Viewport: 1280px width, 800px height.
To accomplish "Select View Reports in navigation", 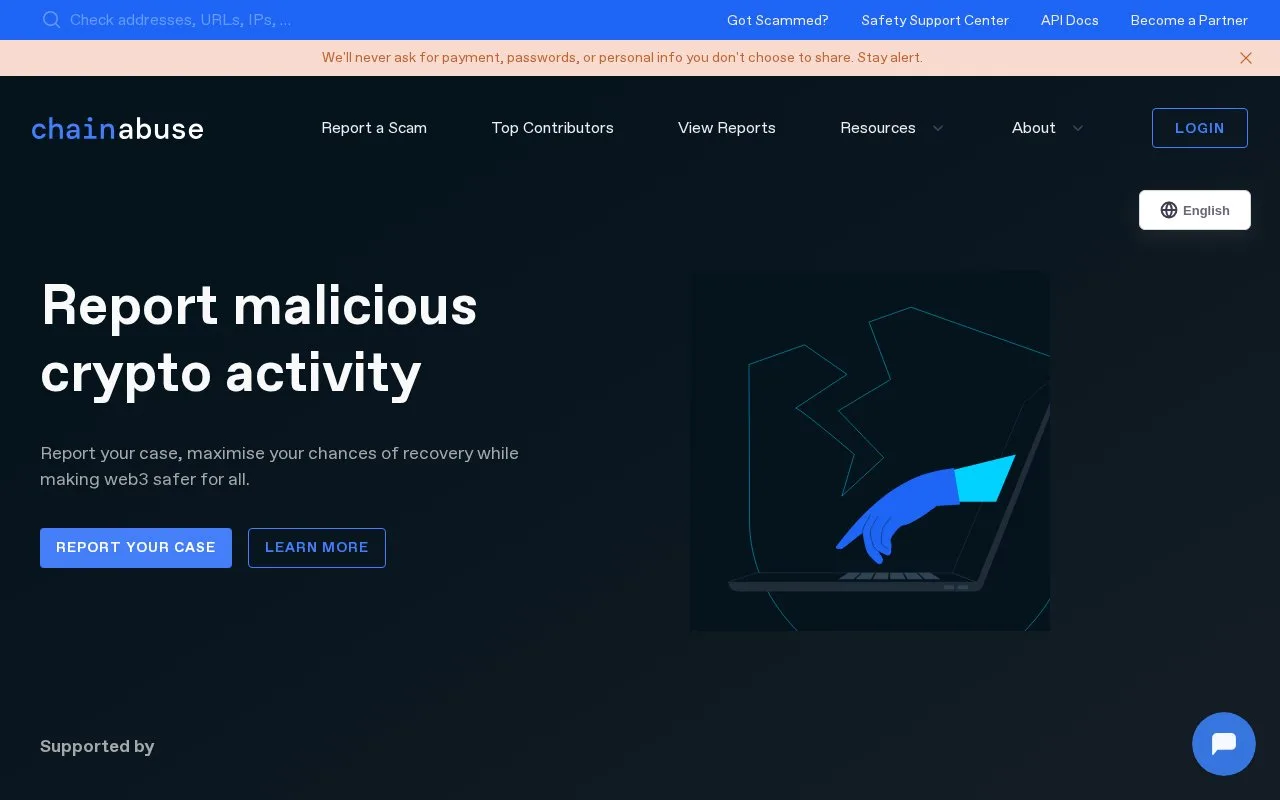I will (727, 128).
